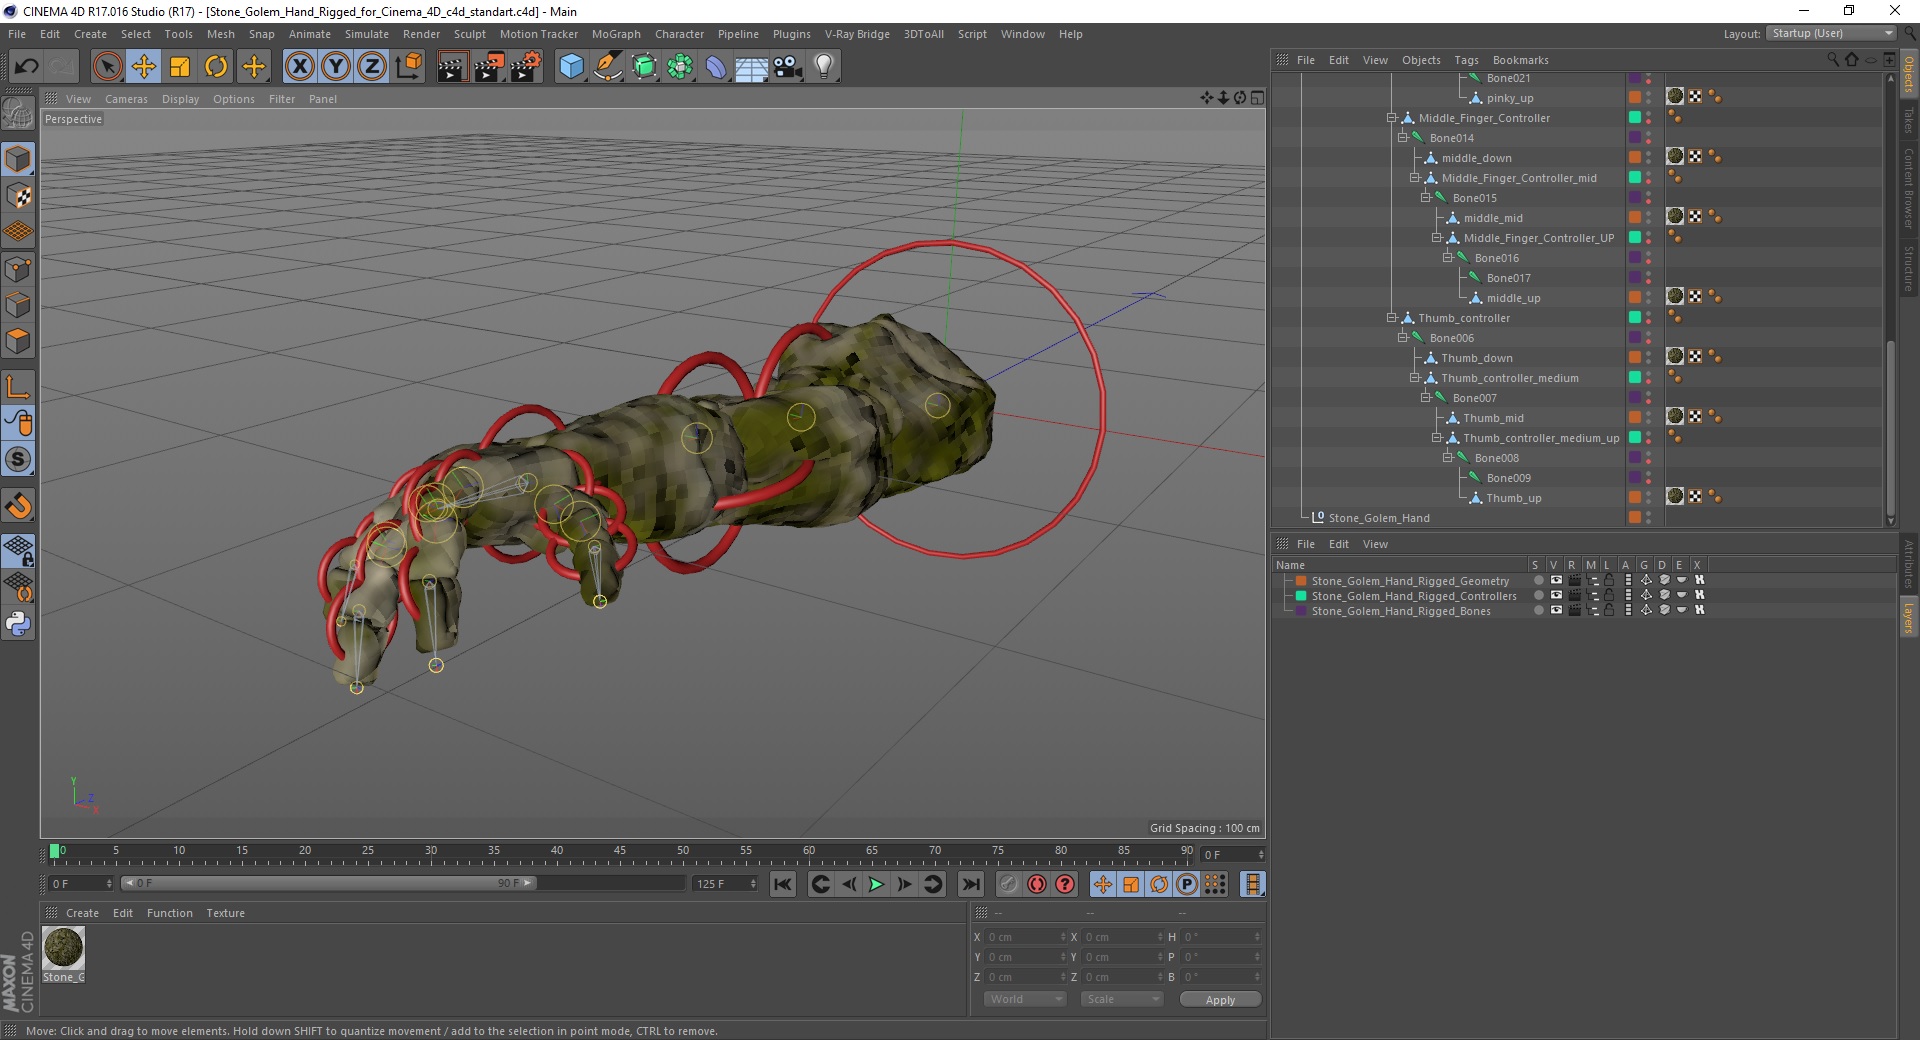
Task: Go to start of animation
Action: [783, 884]
